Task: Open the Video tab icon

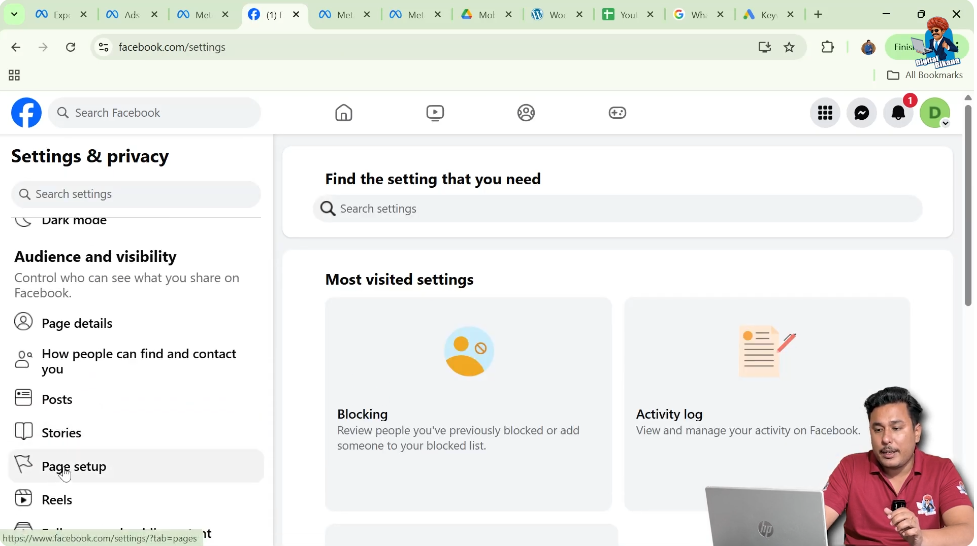Action: pos(435,113)
